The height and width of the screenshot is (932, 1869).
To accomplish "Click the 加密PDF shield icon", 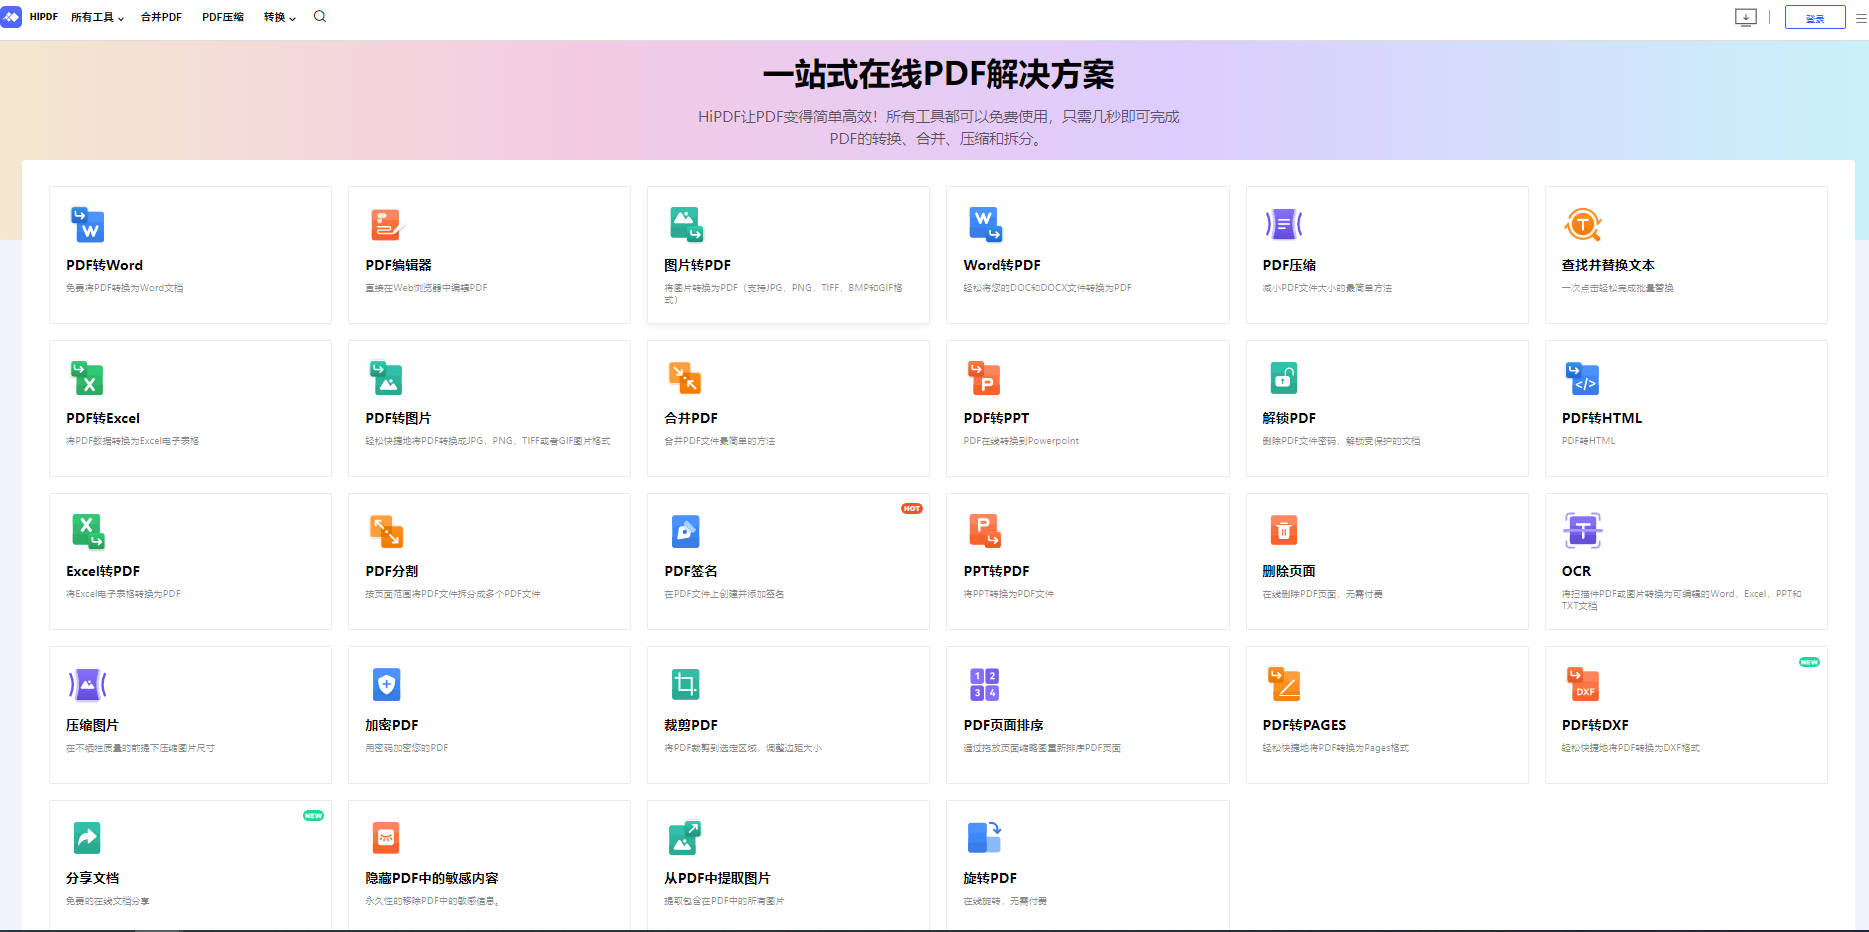I will point(386,685).
